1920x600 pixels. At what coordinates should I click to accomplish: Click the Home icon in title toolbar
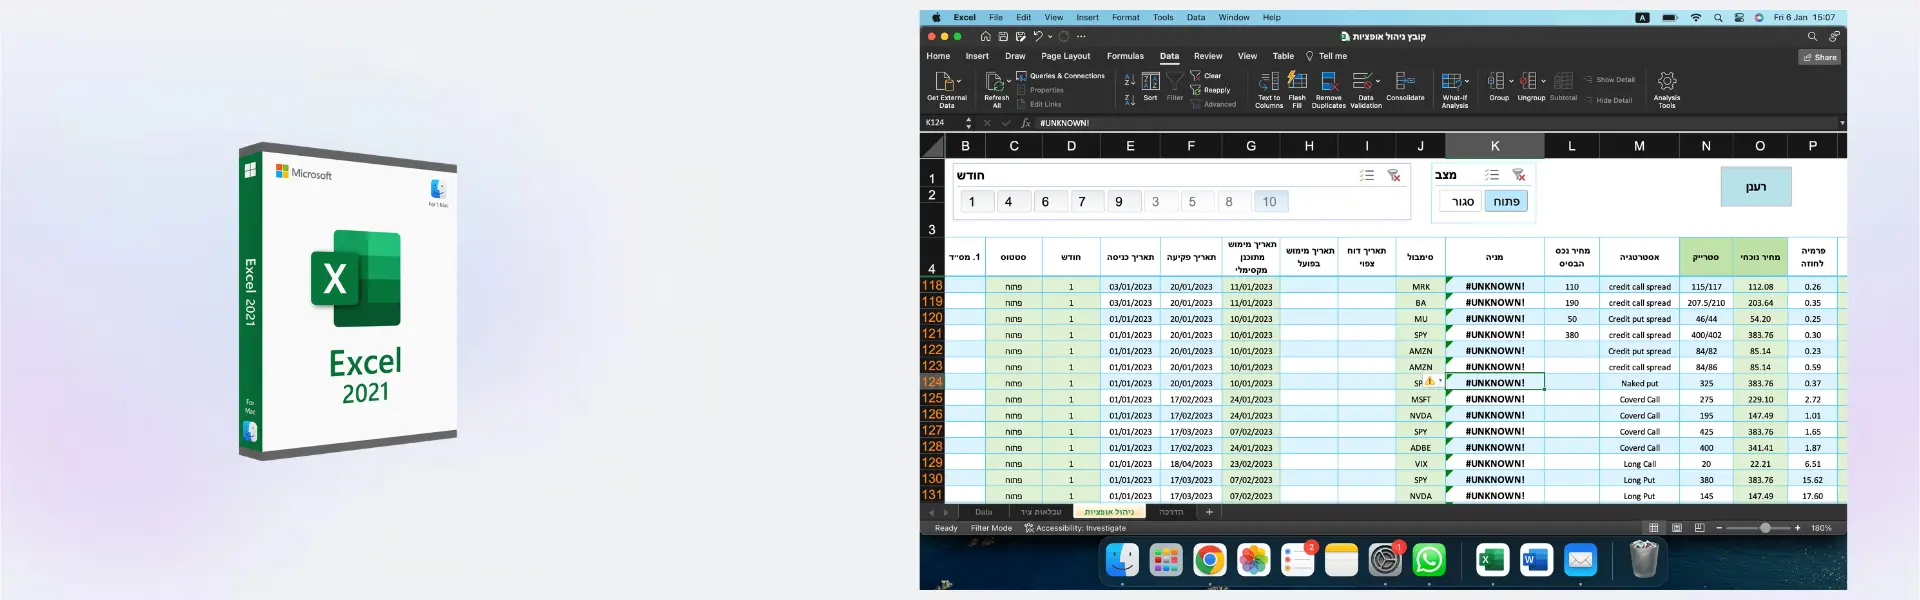tap(985, 36)
